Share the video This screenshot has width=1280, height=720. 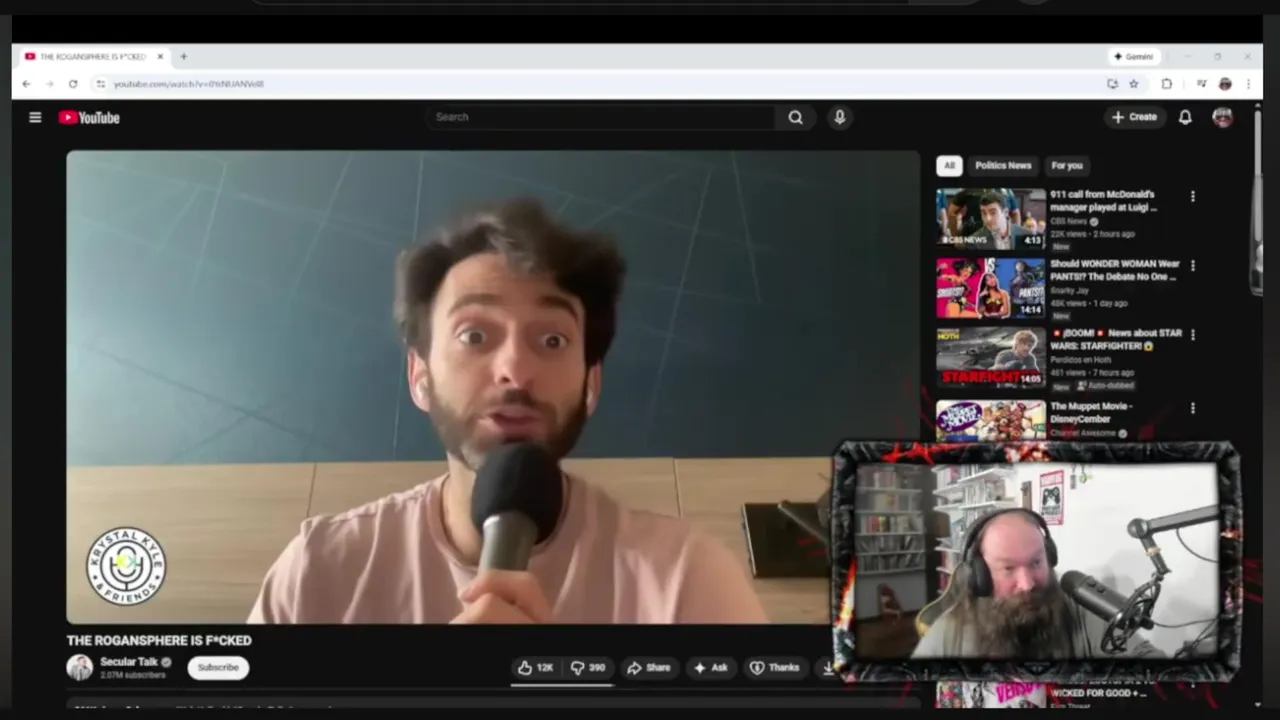[x=648, y=667]
